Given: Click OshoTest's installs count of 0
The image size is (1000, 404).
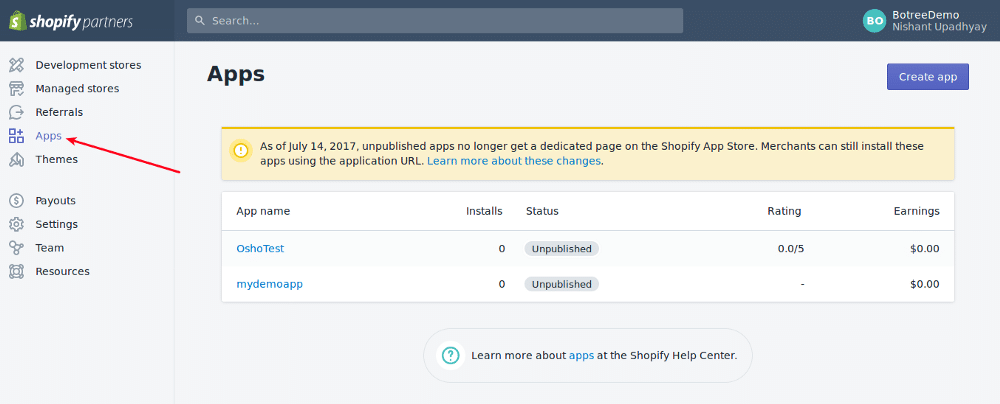Looking at the screenshot, I should pyautogui.click(x=502, y=249).
